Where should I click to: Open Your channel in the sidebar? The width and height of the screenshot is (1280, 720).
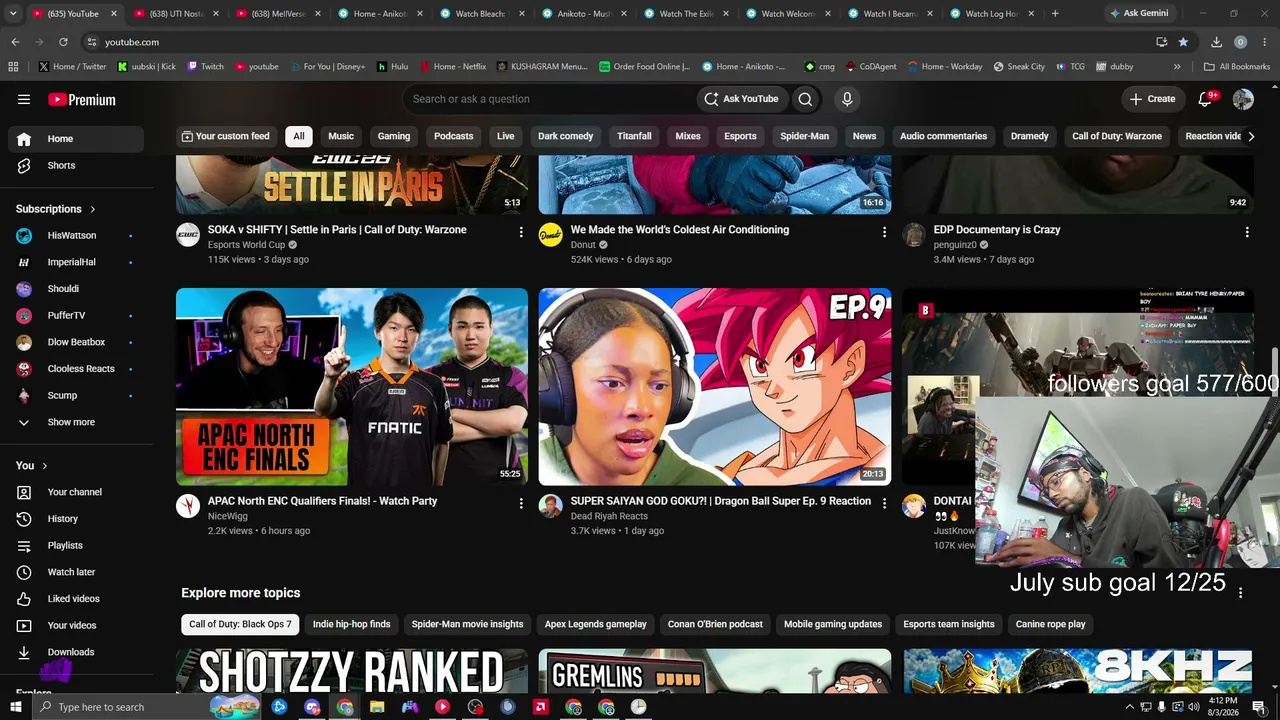tap(76, 492)
